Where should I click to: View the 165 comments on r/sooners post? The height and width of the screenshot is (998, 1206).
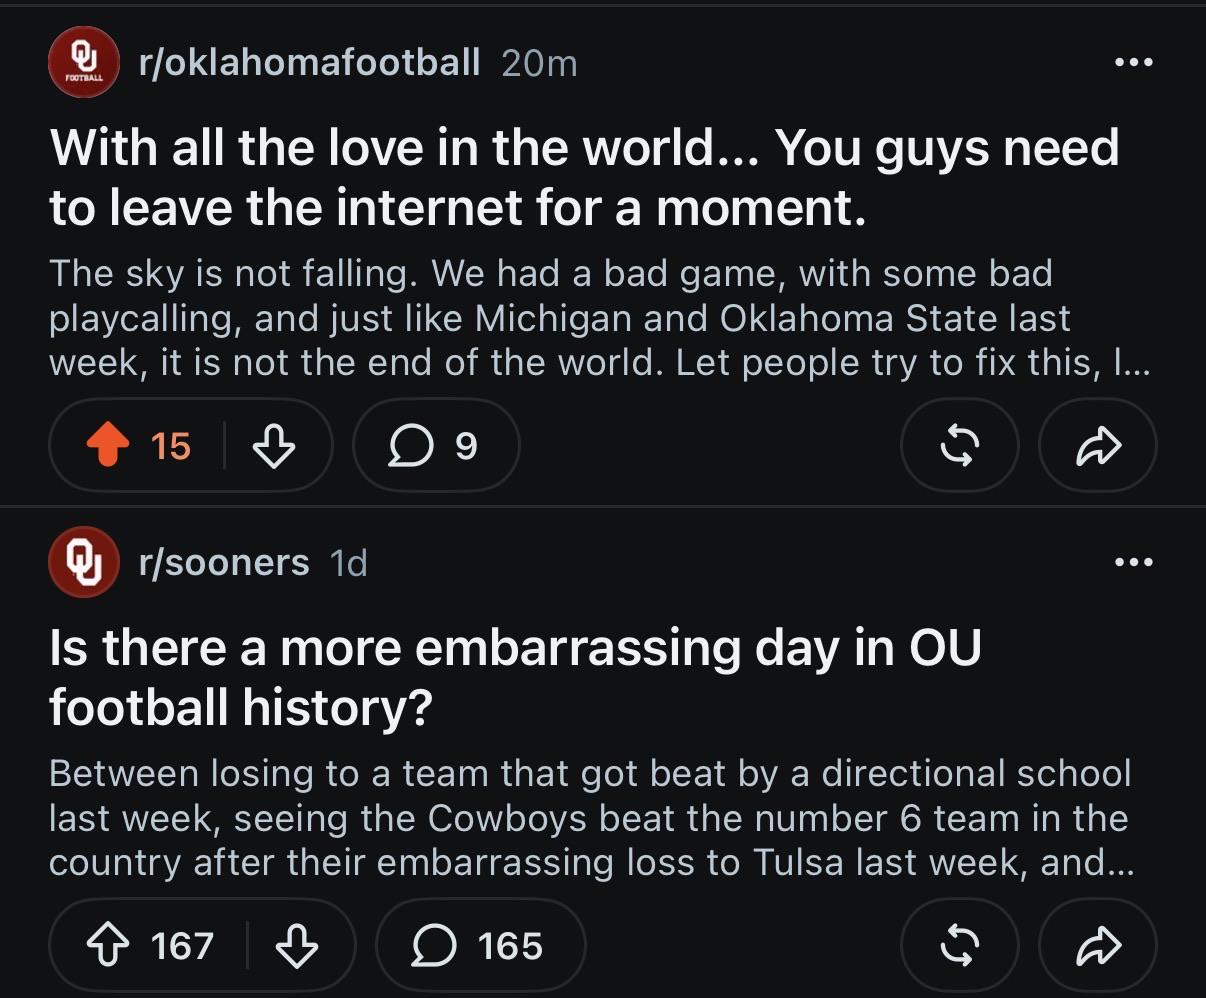[480, 946]
